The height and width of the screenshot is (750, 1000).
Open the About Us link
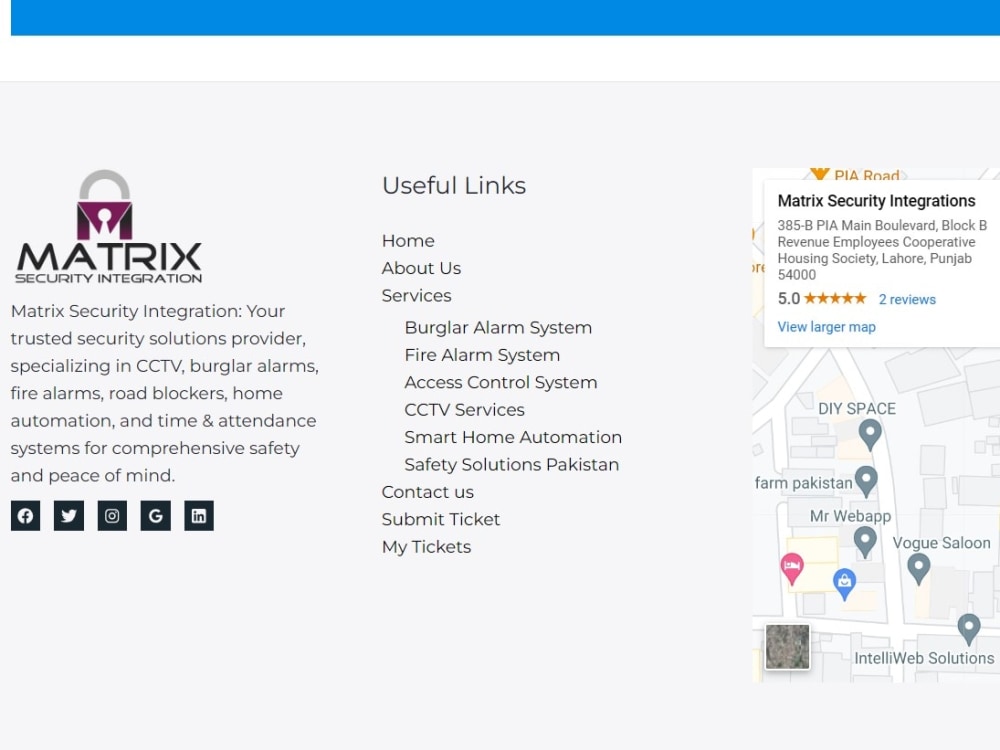click(421, 268)
